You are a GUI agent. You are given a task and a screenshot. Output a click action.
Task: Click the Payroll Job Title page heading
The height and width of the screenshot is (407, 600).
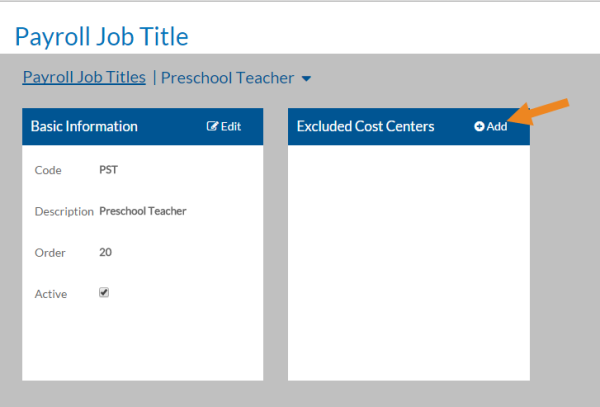click(x=101, y=37)
